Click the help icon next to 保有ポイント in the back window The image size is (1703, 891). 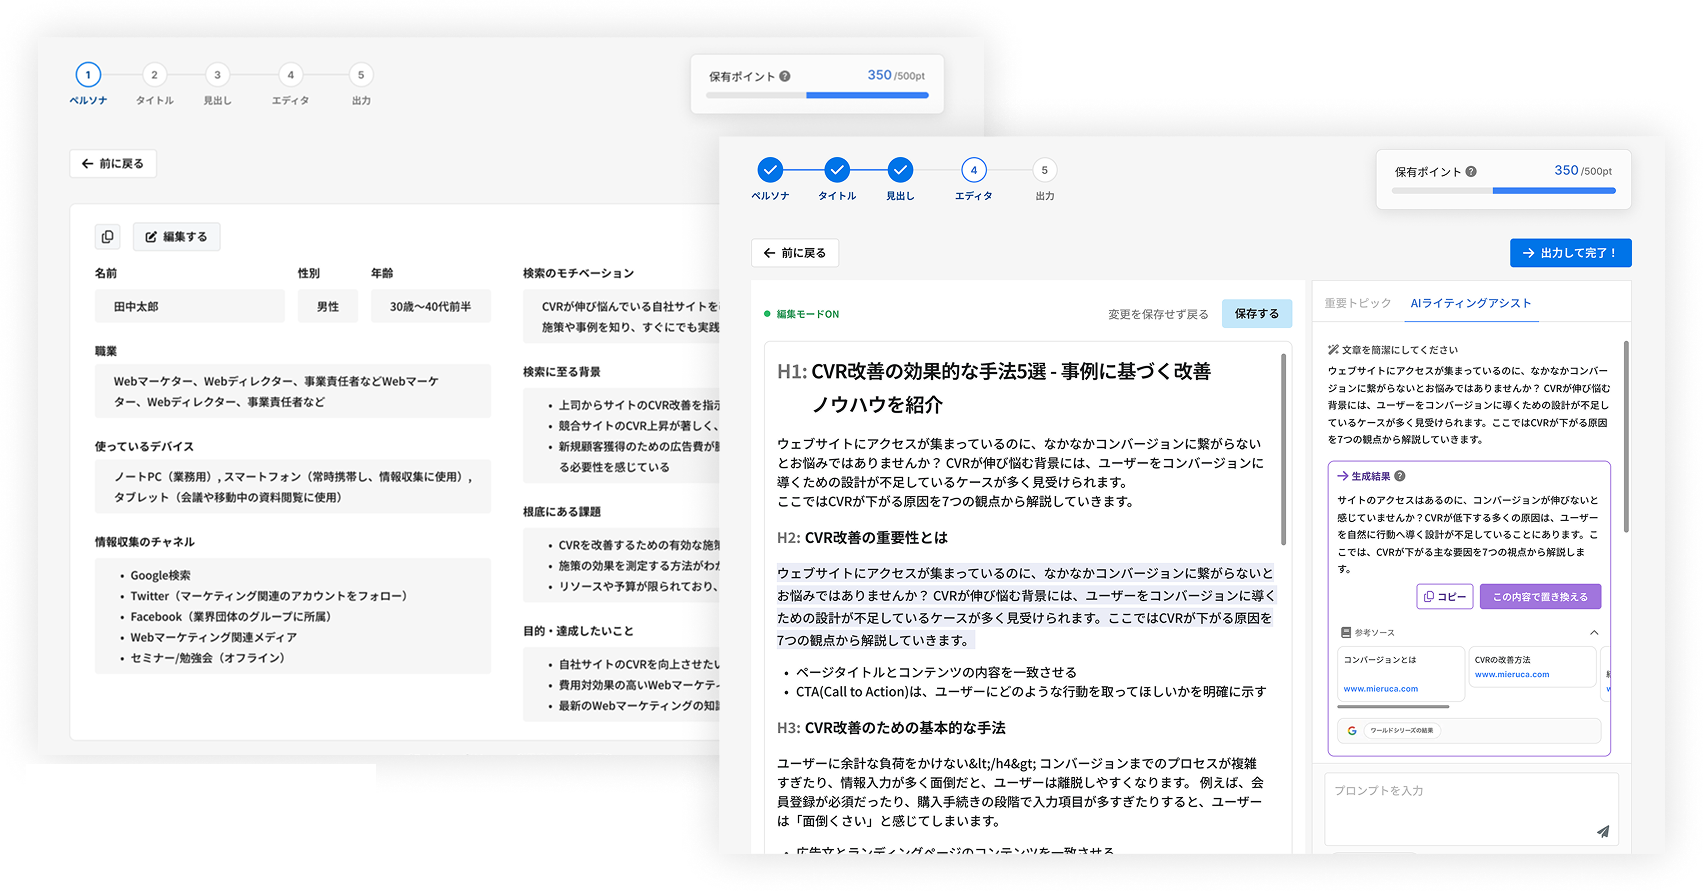785,76
